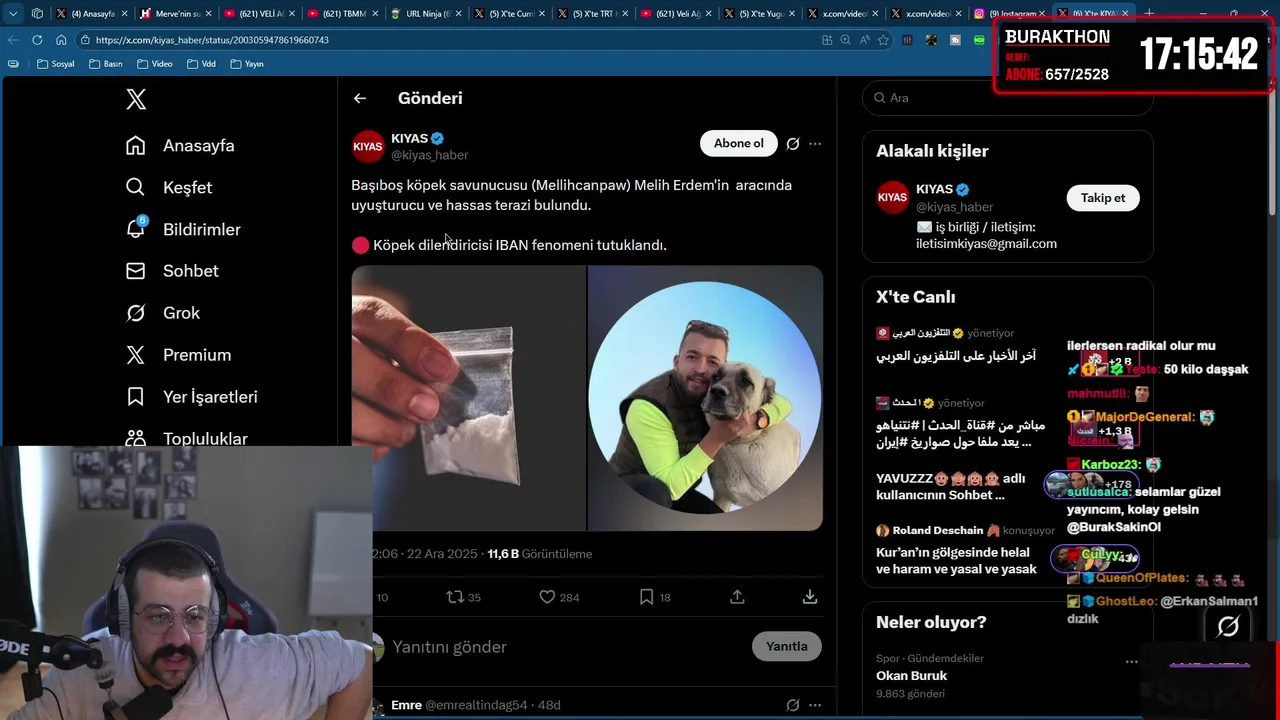Image resolution: width=1280 pixels, height=720 pixels.
Task: Go back using the Gönderi arrow
Action: pyautogui.click(x=360, y=98)
